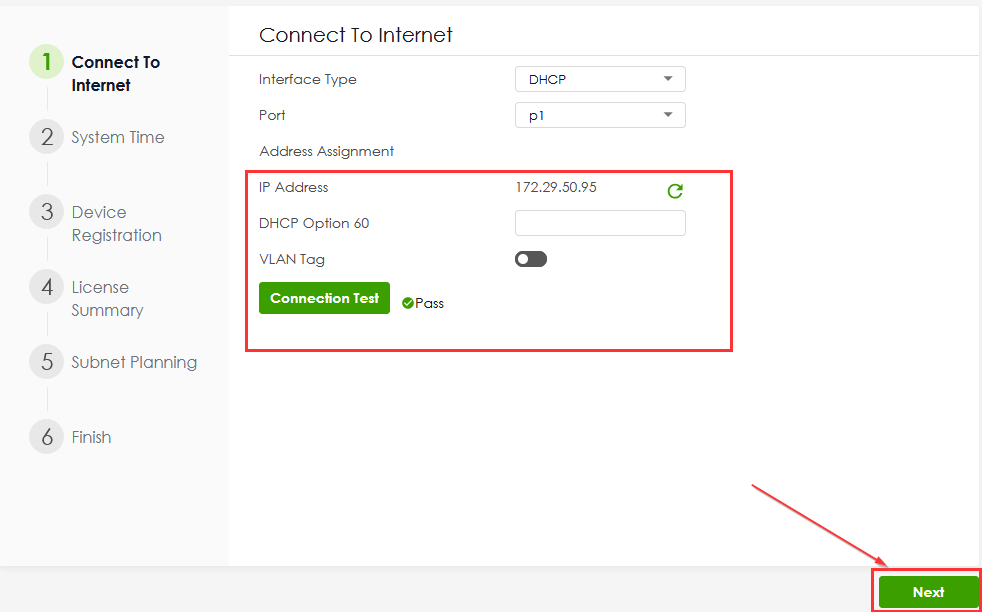The image size is (982, 612).
Task: Click step 3 number circle
Action: pos(47,212)
